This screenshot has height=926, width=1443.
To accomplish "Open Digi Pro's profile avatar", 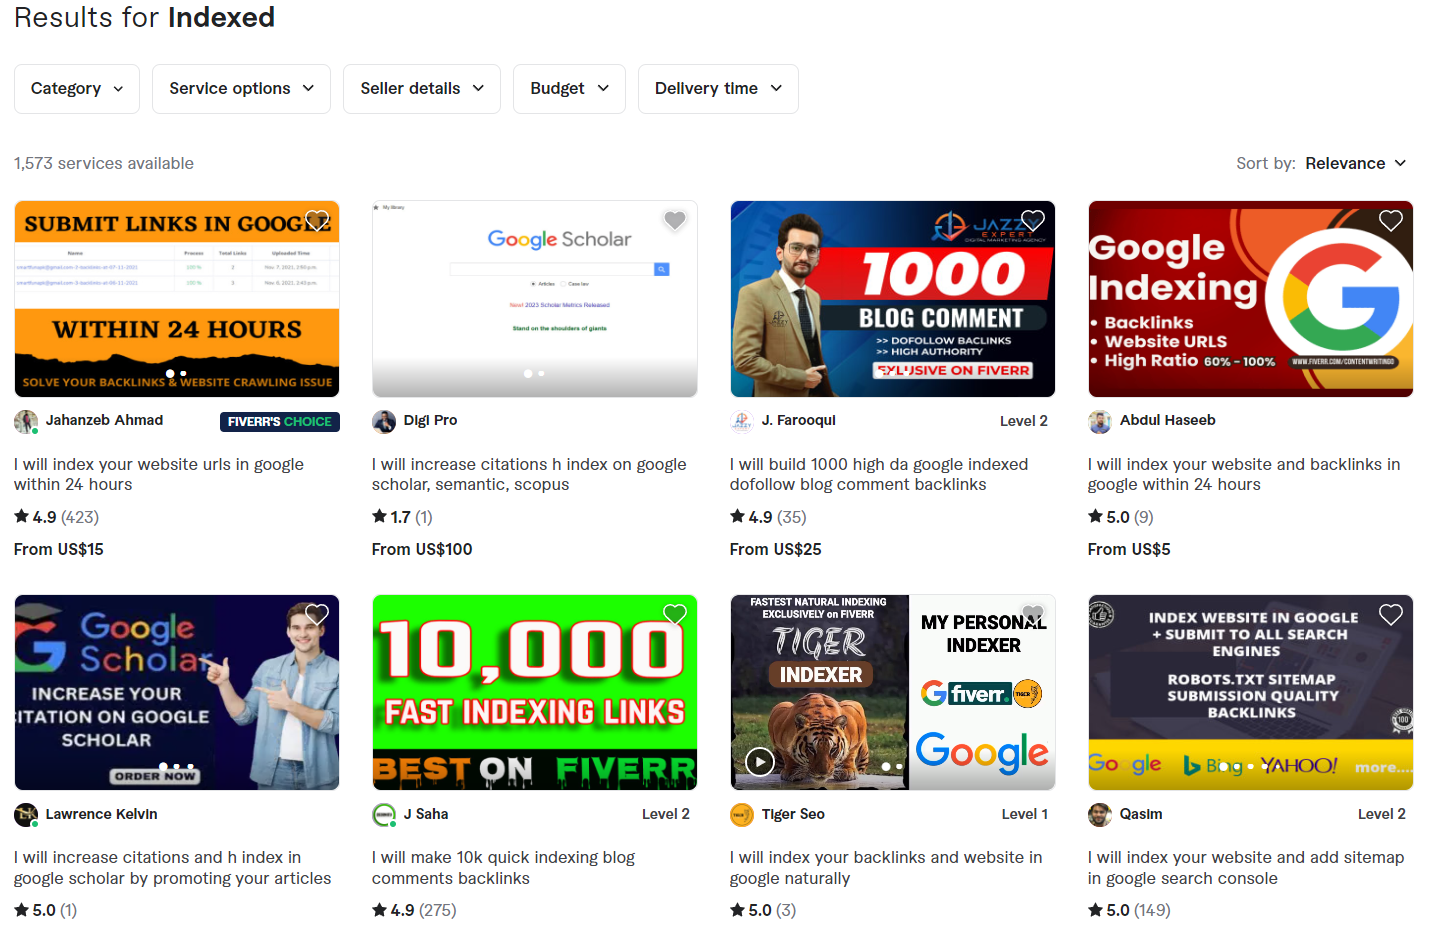I will (384, 422).
